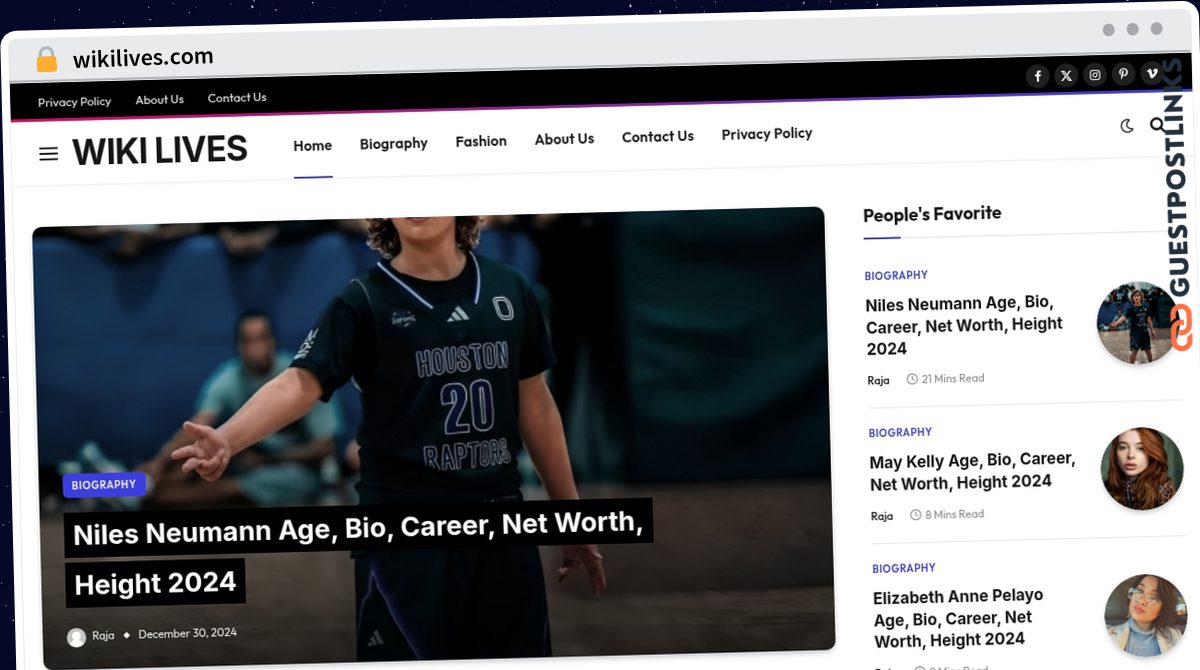The height and width of the screenshot is (670, 1200).
Task: Open the site search
Action: coord(1157,125)
